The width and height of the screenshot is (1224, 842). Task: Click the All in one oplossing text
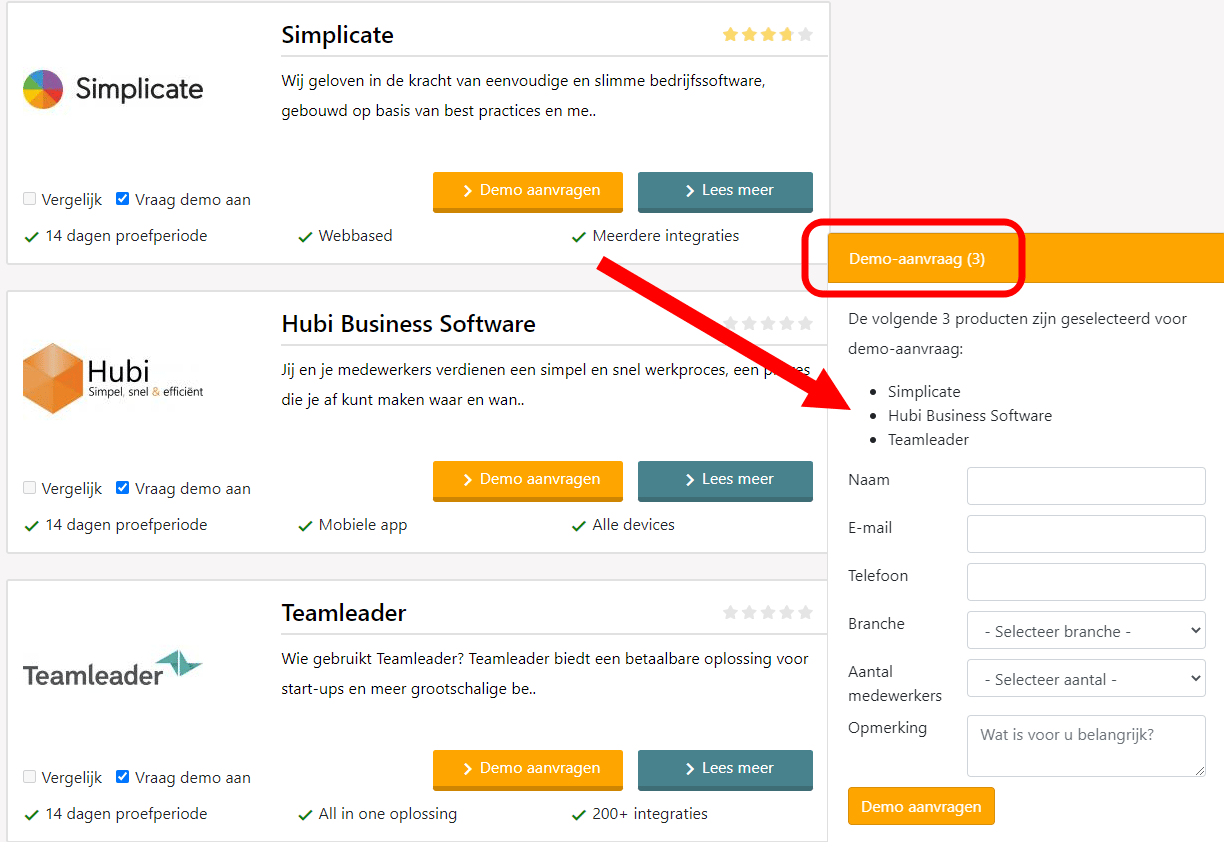(x=387, y=814)
